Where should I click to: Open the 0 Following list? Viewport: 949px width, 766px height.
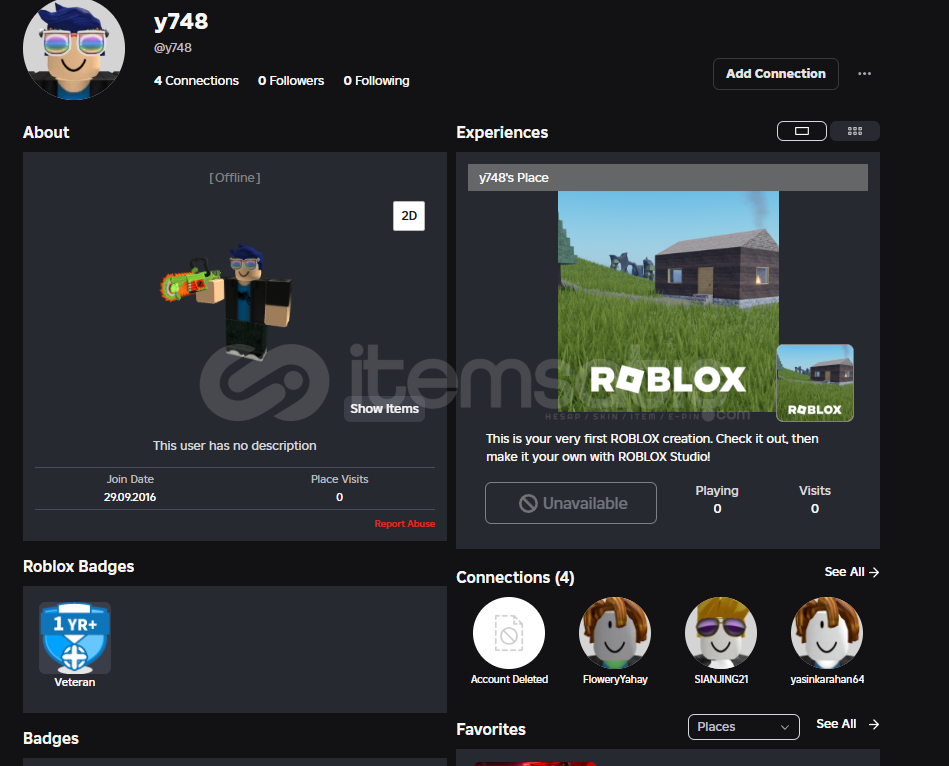click(376, 80)
